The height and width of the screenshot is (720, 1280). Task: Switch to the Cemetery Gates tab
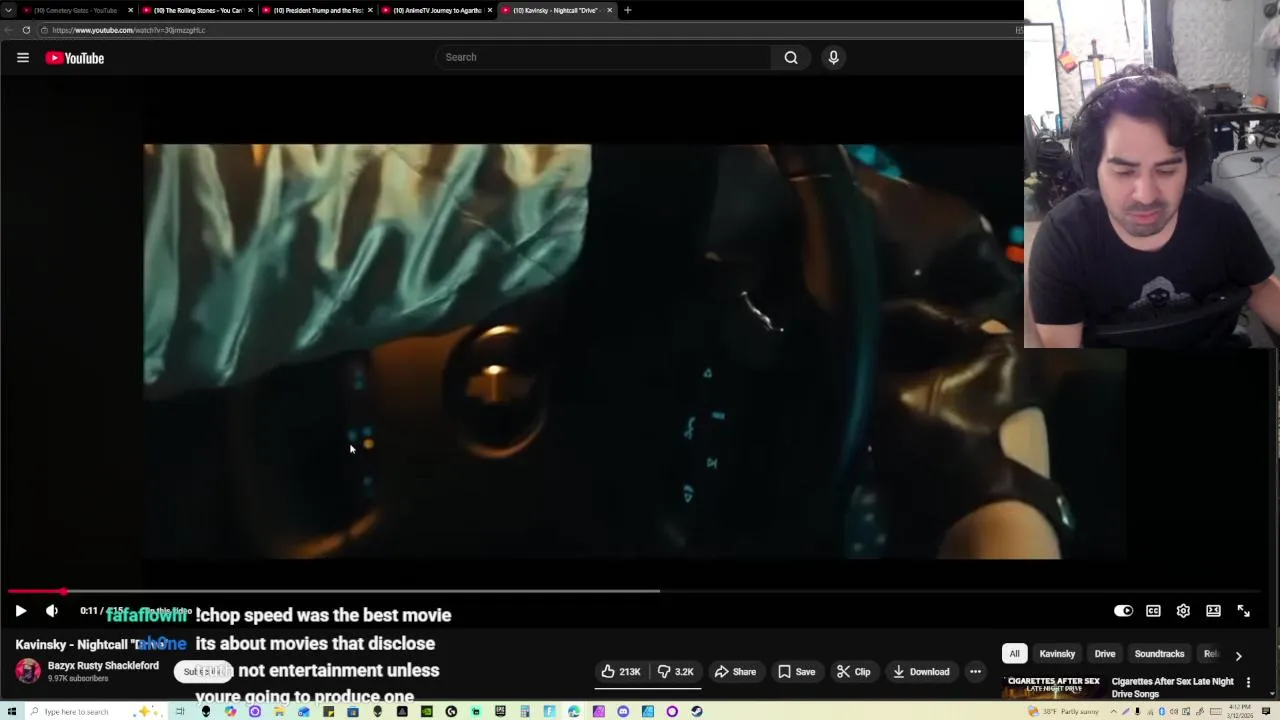point(77,10)
